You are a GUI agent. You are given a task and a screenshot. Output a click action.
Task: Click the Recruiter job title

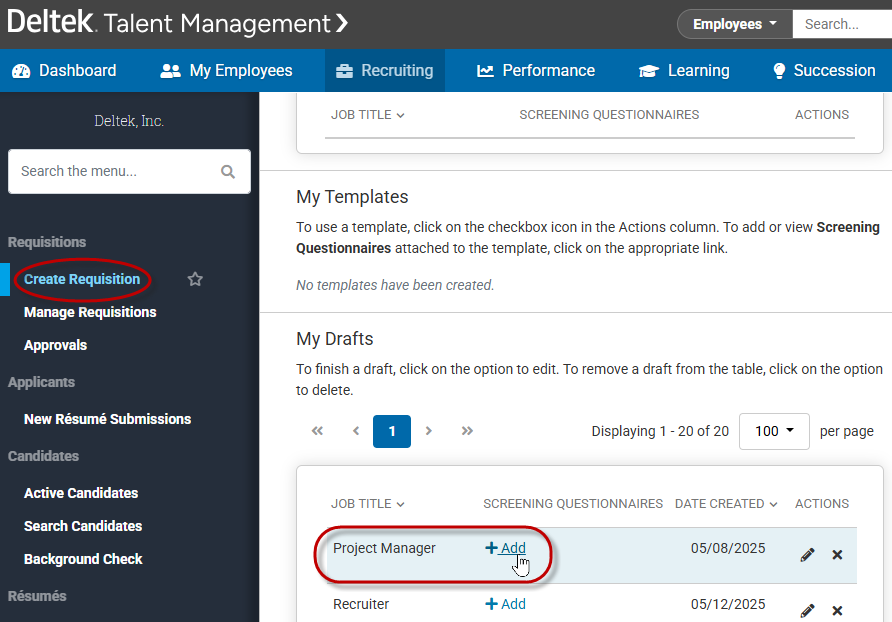pyautogui.click(x=361, y=604)
